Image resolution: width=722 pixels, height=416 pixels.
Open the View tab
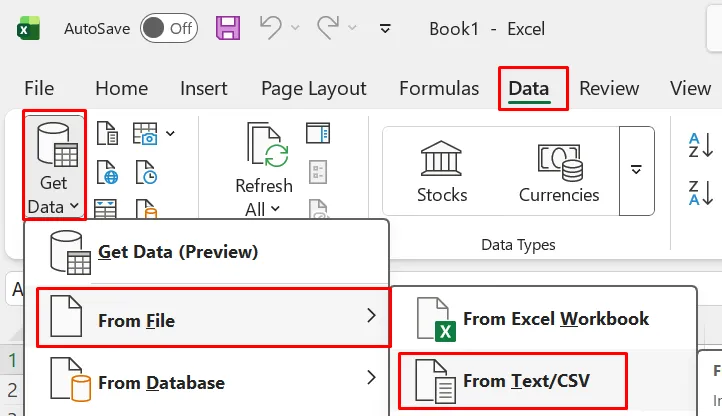coord(690,88)
